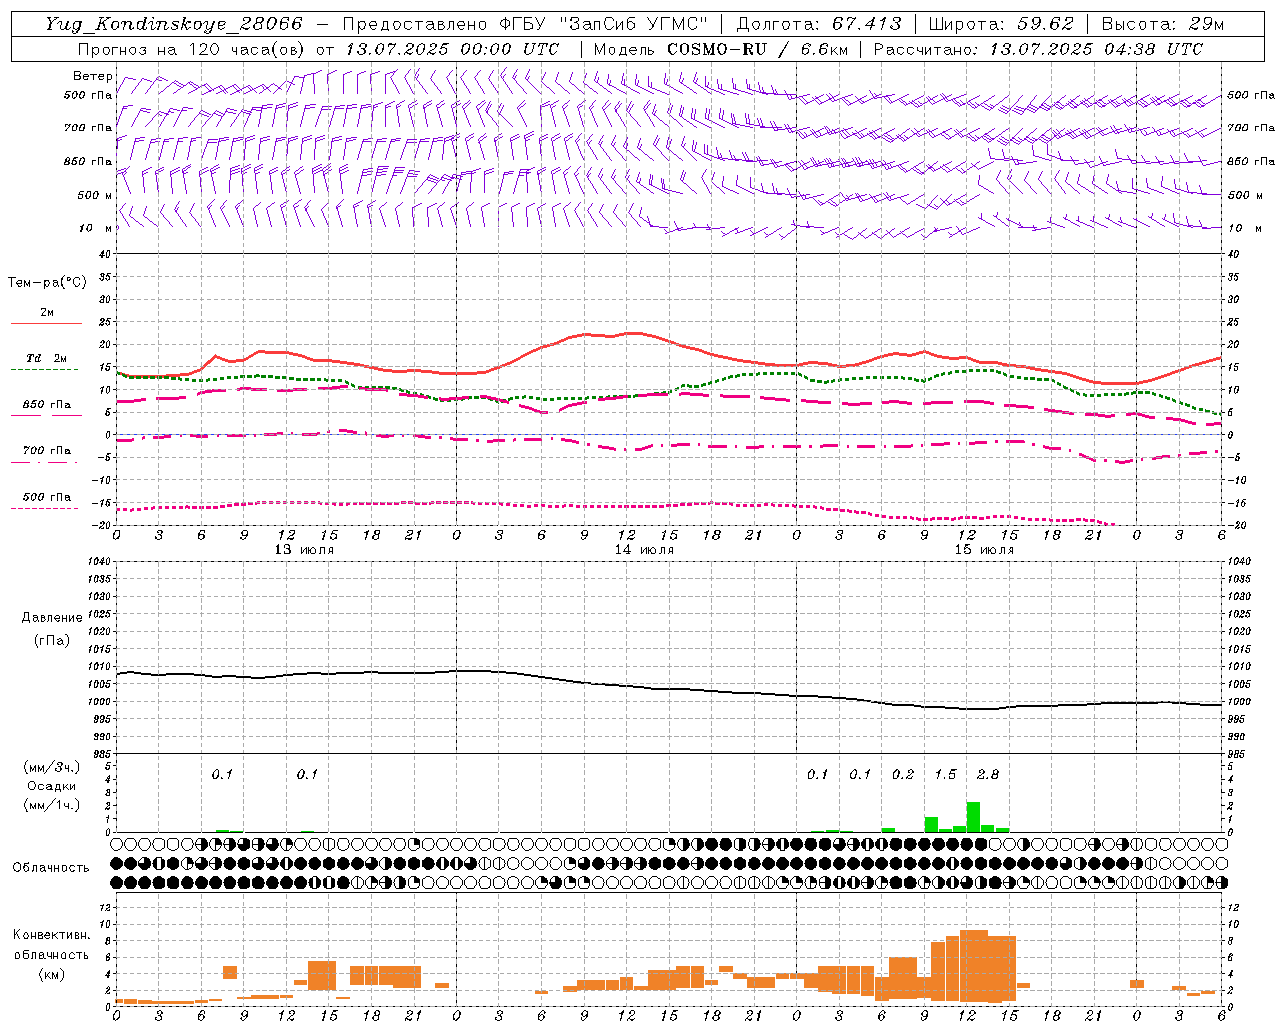
Task: Click the 15 июля date label
Action: click(x=984, y=549)
